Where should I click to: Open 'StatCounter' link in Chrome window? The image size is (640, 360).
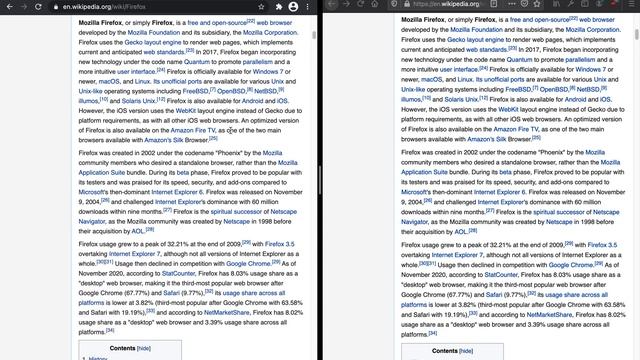pos(178,273)
